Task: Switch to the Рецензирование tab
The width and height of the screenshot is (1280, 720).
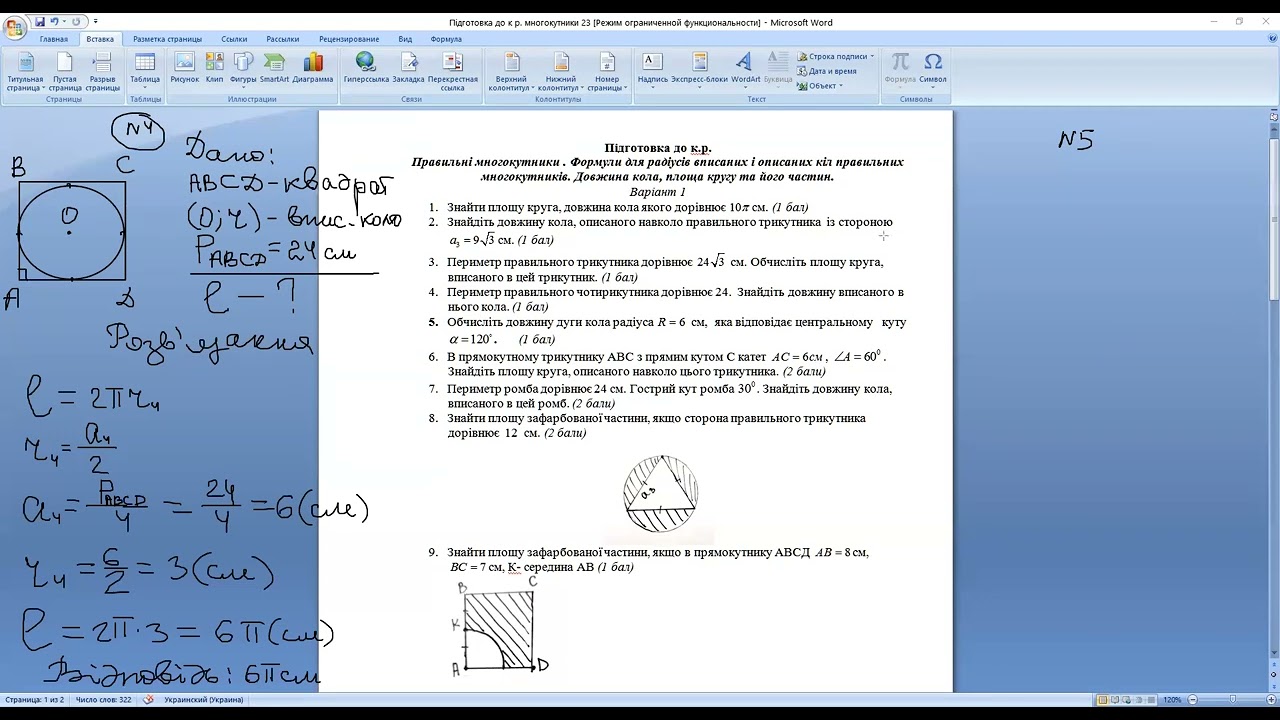Action: click(349, 39)
